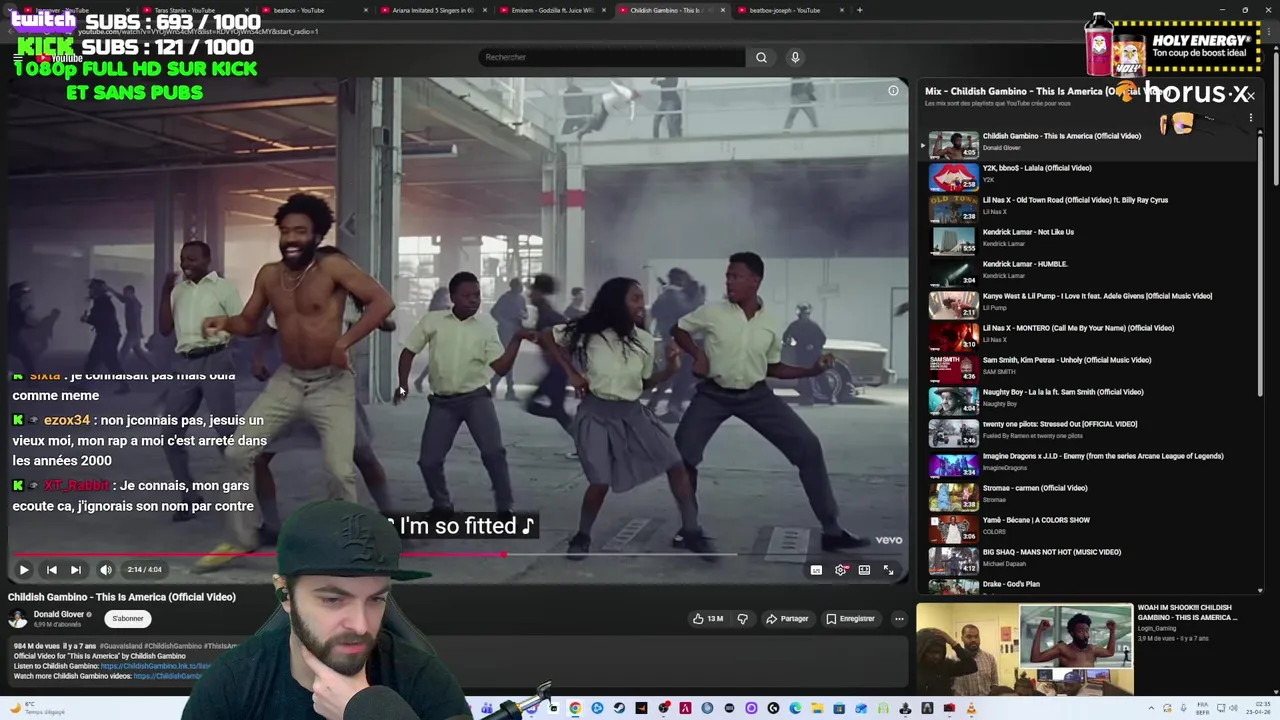Switch to 'Ariana imitated 5 Singers' tab
The width and height of the screenshot is (1280, 720).
click(432, 10)
